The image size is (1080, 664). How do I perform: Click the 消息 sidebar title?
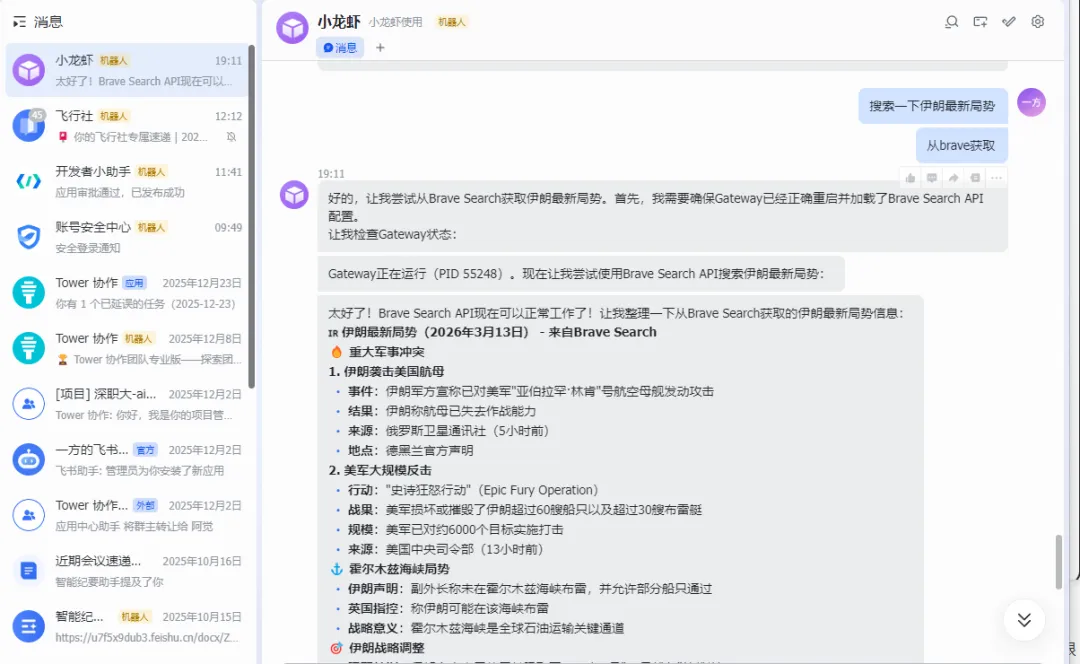tap(48, 22)
